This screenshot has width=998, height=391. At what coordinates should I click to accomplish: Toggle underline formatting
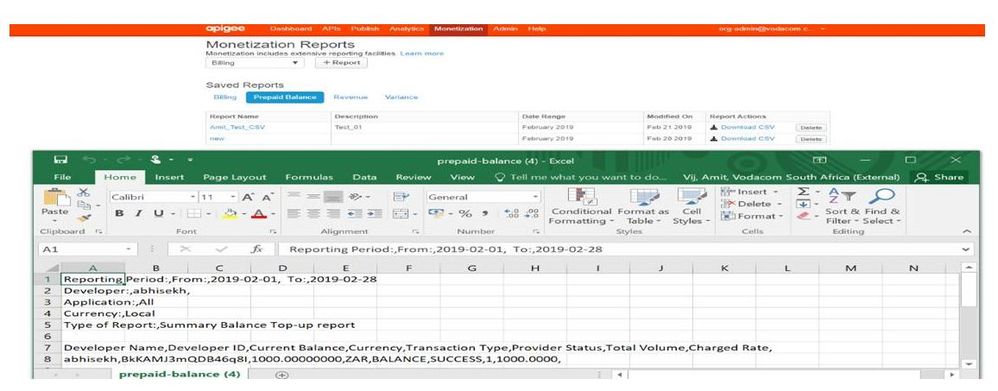coord(157,214)
